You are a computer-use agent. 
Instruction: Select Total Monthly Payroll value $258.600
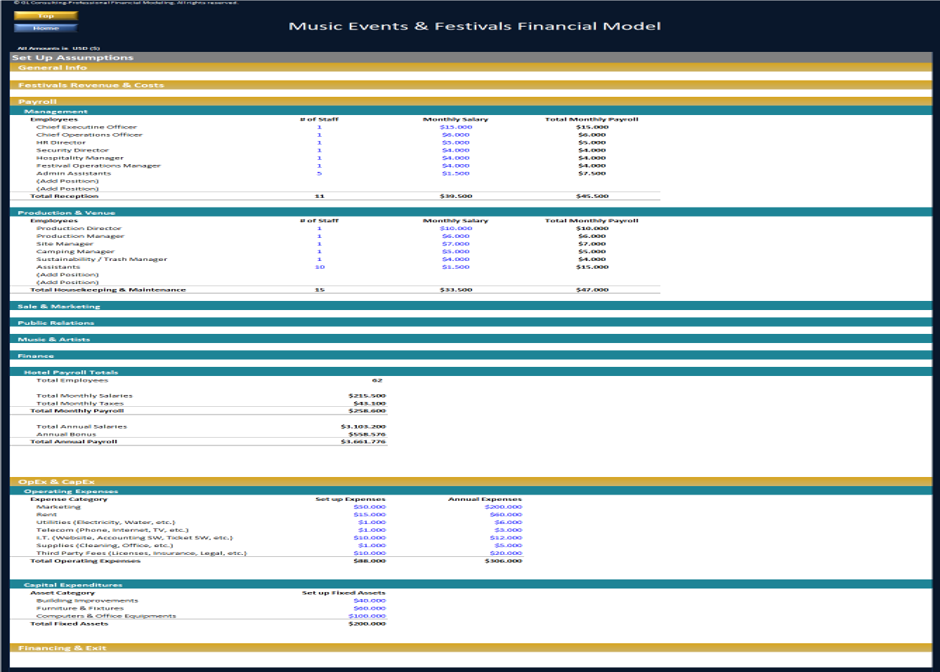tap(367, 411)
